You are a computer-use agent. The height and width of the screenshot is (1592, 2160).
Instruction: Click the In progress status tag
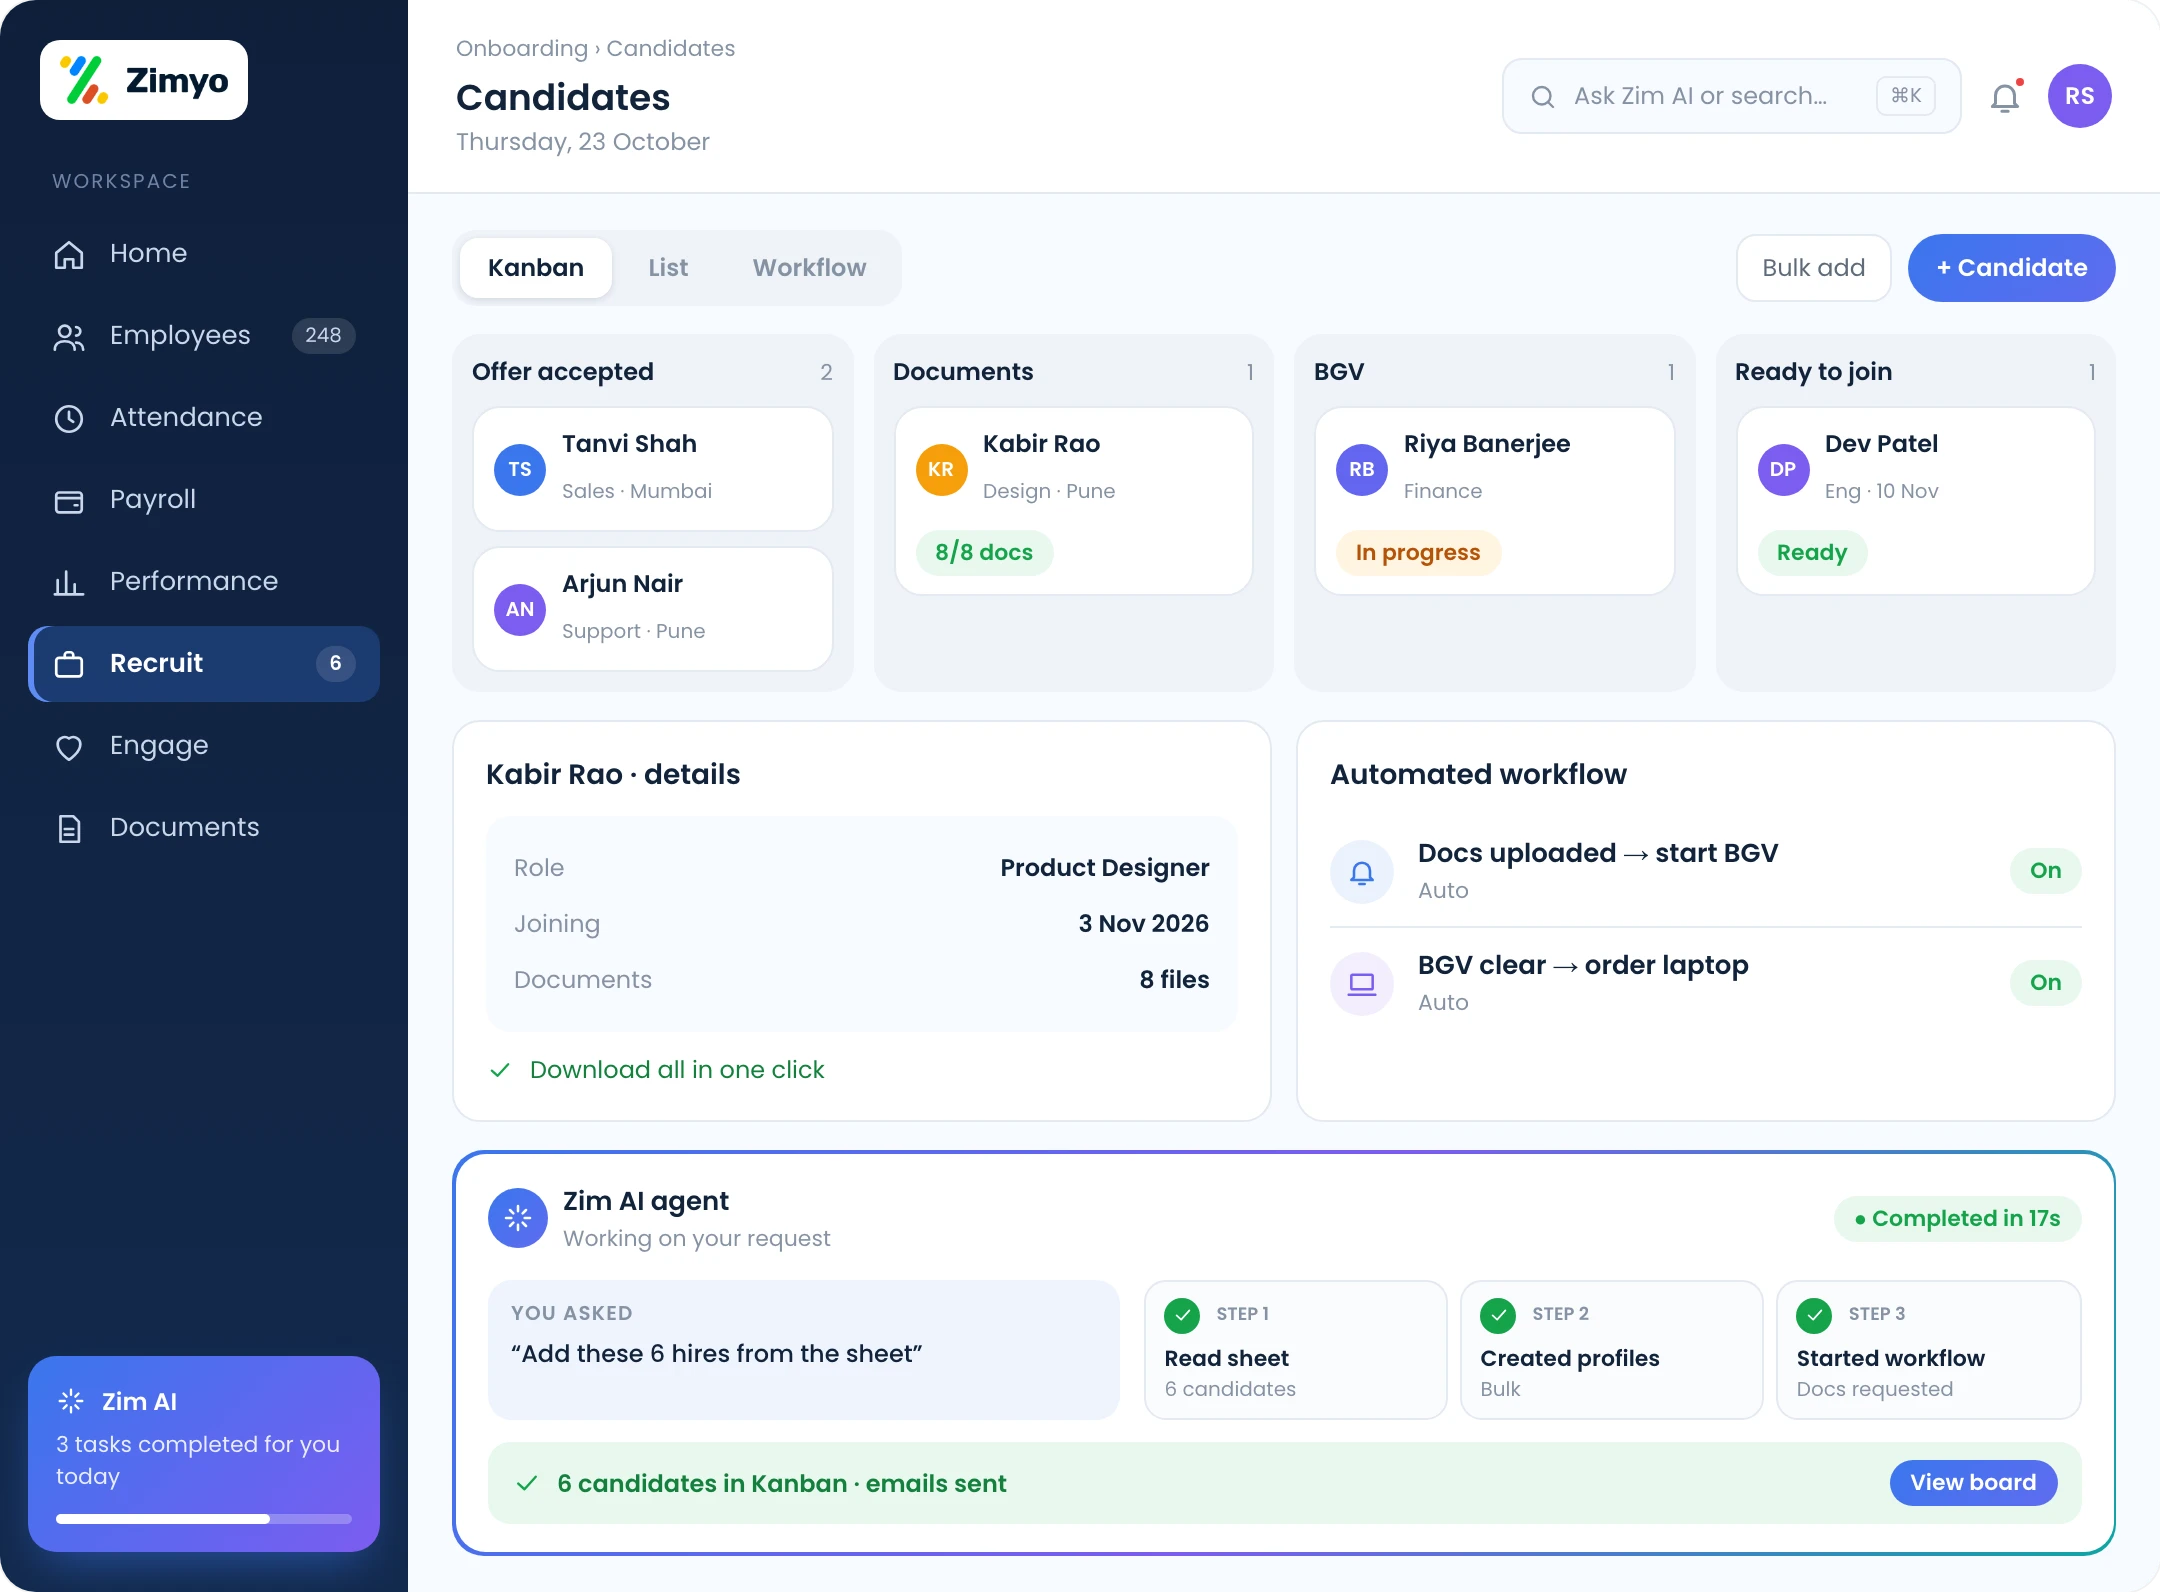[x=1418, y=553]
